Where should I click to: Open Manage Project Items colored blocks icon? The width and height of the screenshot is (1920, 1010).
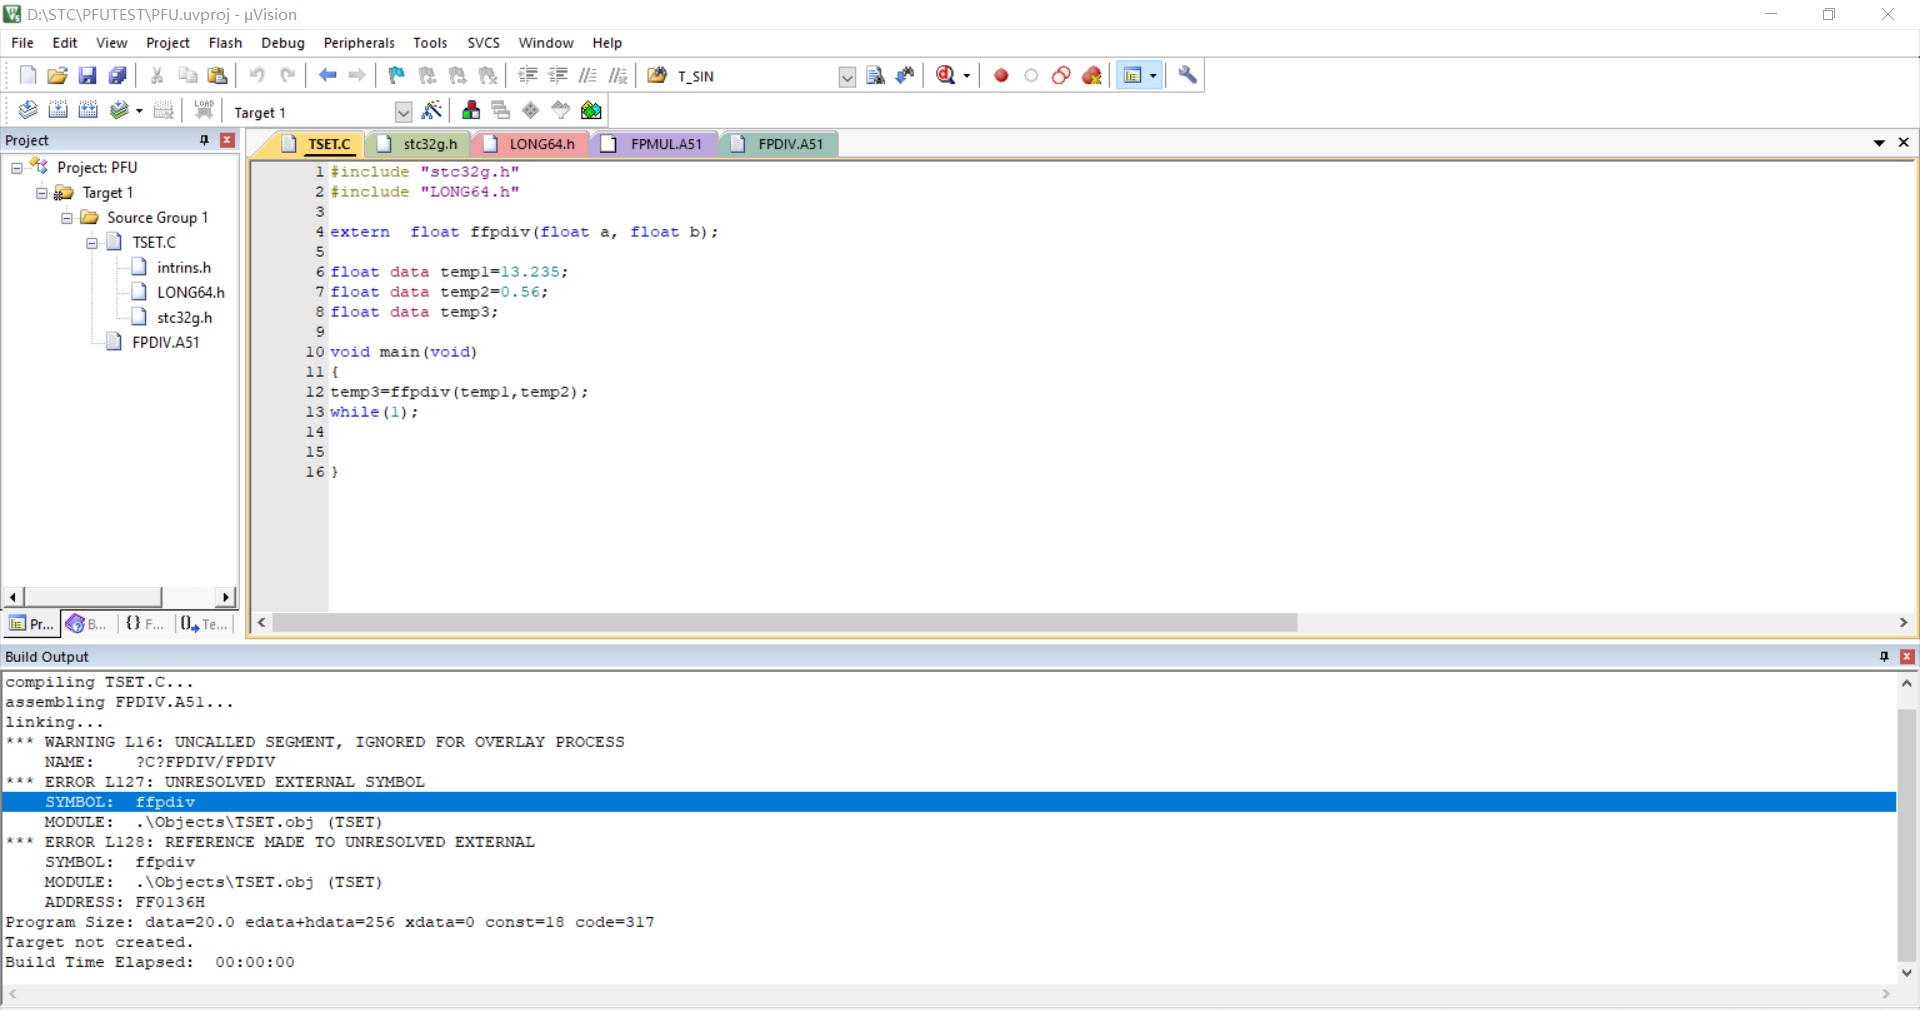[471, 110]
